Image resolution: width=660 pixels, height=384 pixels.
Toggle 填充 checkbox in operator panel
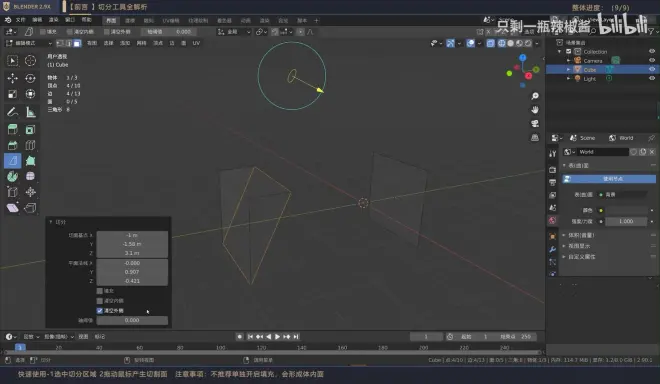100,291
